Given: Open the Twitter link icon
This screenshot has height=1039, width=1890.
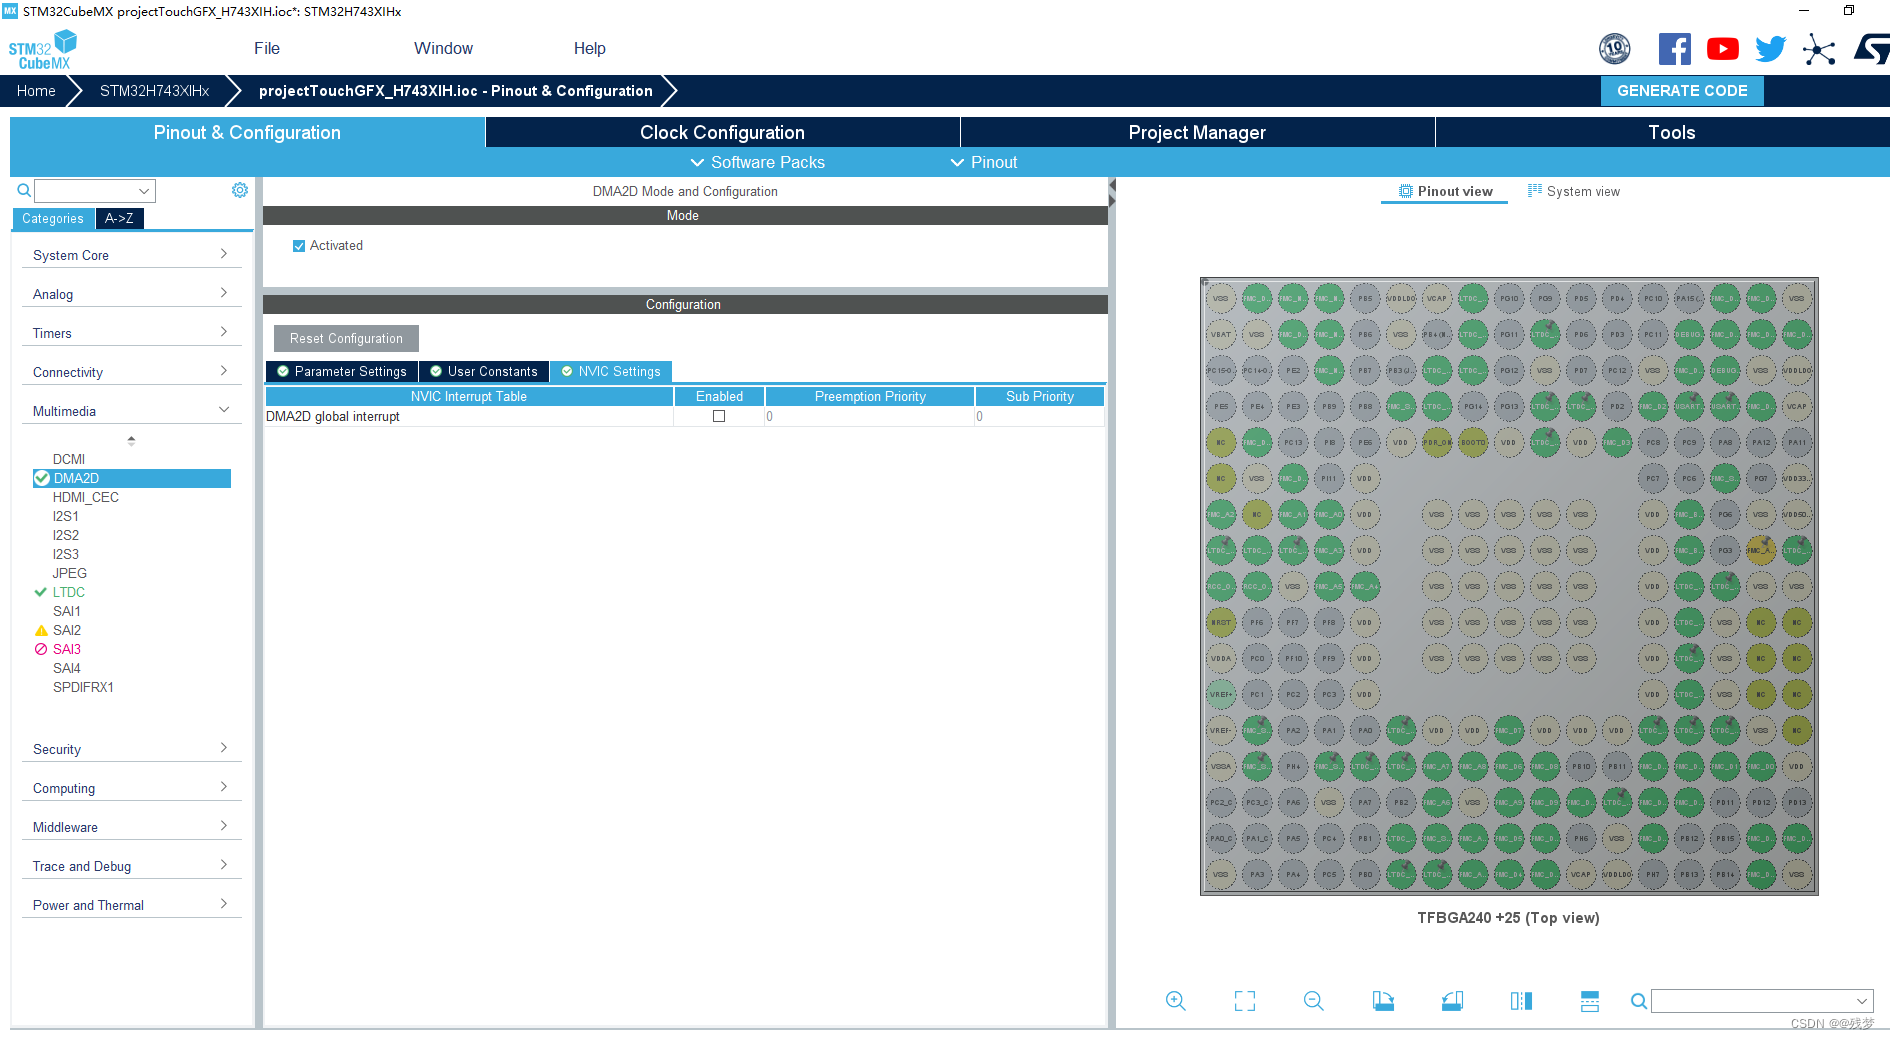Looking at the screenshot, I should click(x=1771, y=49).
